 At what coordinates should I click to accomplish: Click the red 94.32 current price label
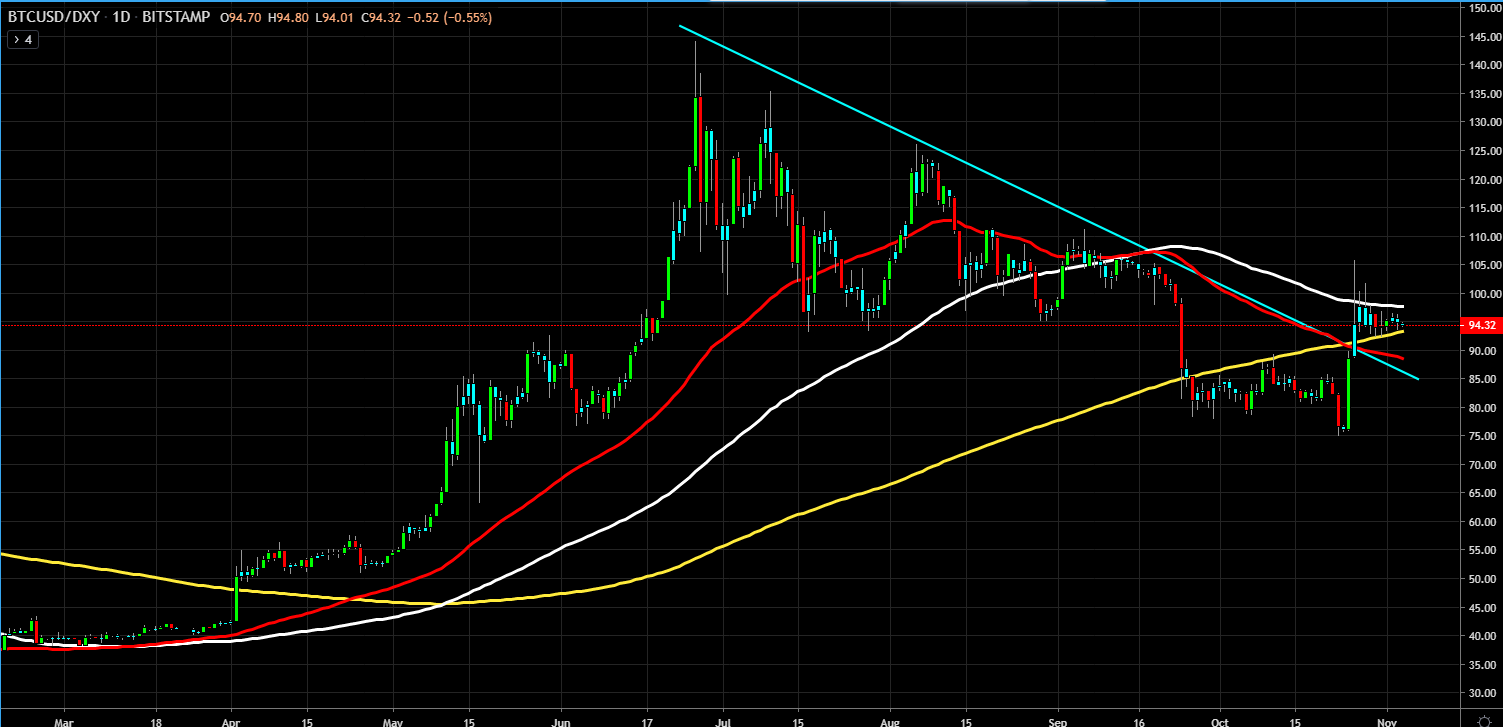pos(1480,325)
